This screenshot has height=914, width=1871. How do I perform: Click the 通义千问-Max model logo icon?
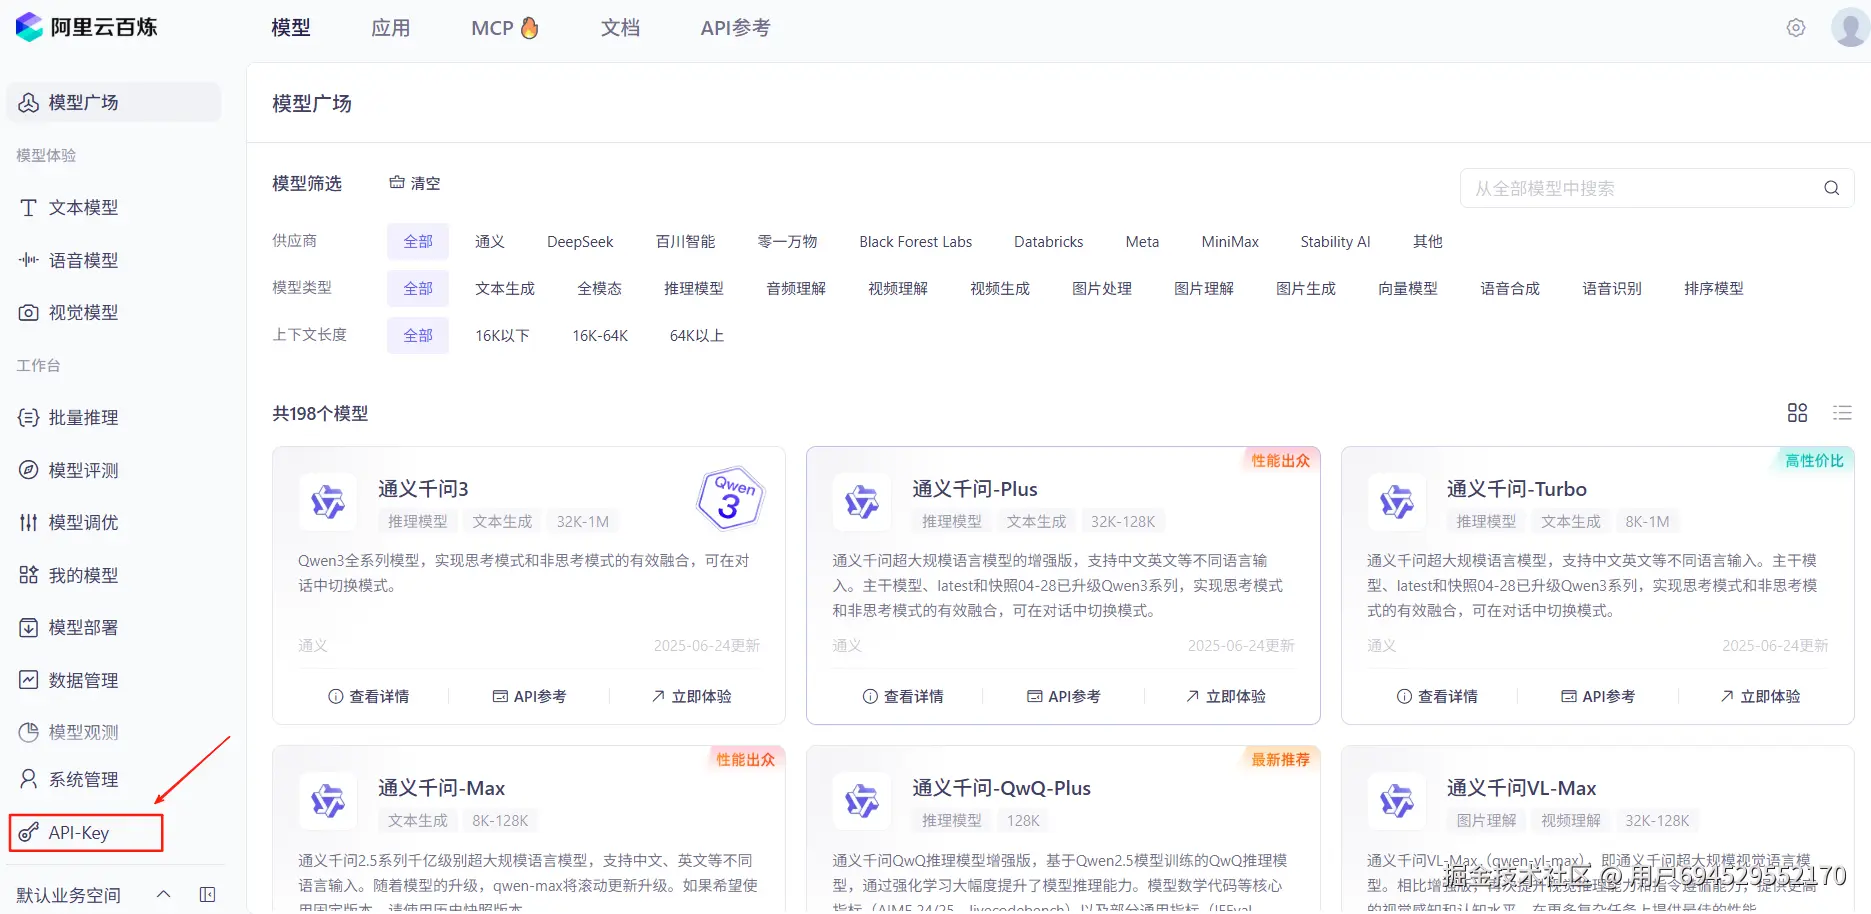pos(328,801)
